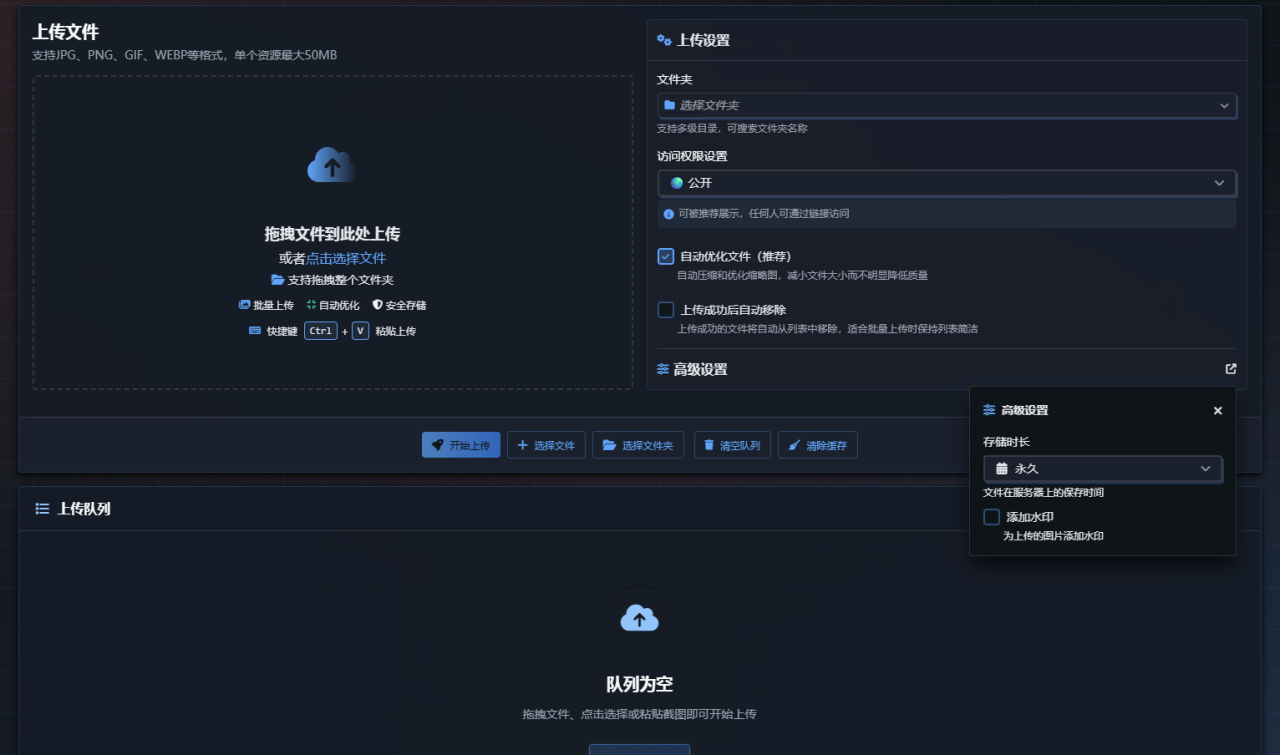Viewport: 1280px width, 755px height.
Task: Enable the 添加水印 checkbox
Action: point(992,517)
